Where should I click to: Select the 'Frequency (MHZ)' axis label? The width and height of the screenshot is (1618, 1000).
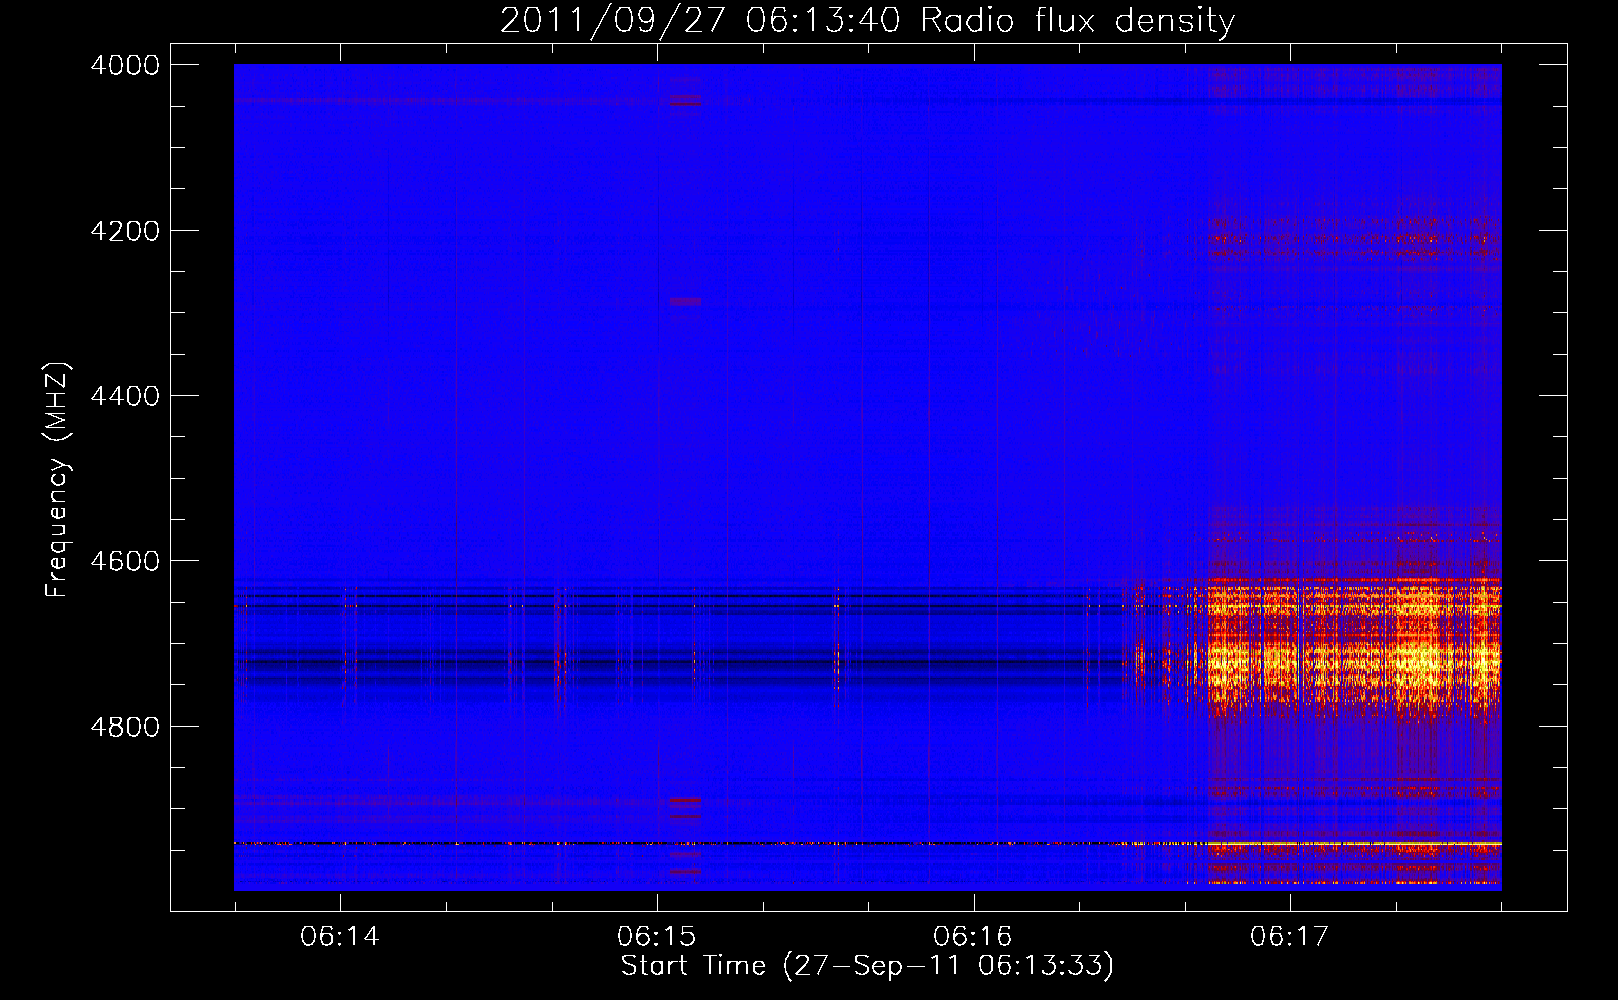pos(57,480)
